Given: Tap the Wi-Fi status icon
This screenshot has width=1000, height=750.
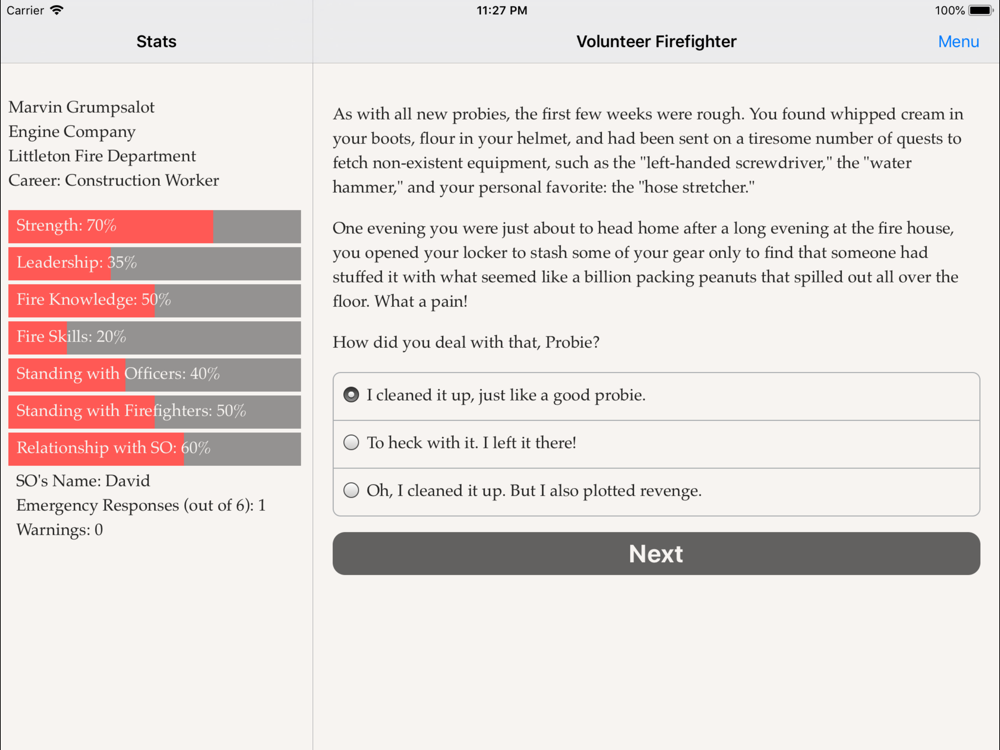Looking at the screenshot, I should click(57, 11).
